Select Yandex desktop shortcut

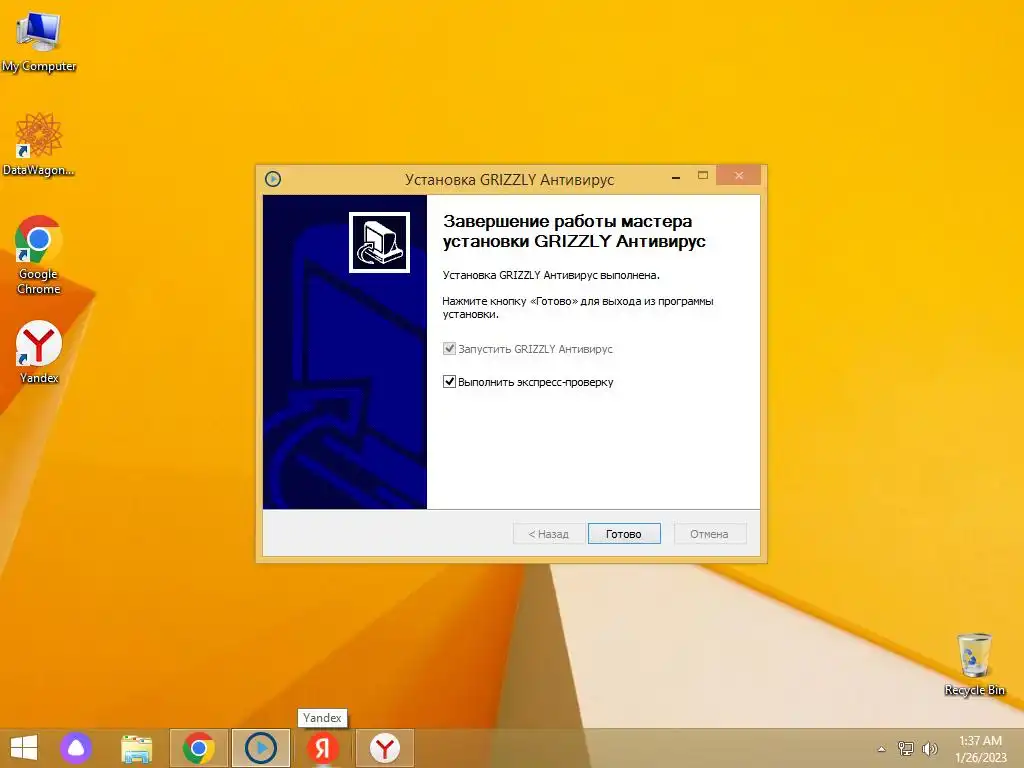pos(39,352)
